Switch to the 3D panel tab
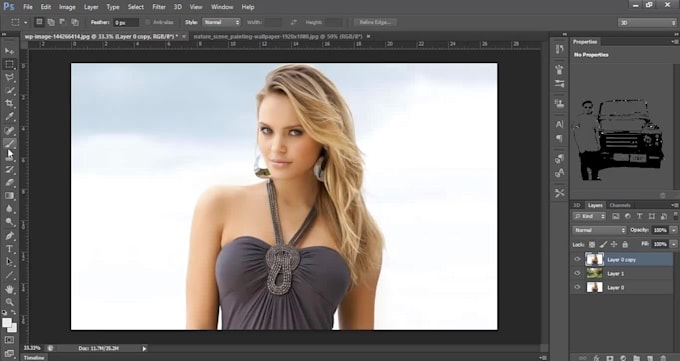Viewport: 680px width, 361px height. 577,205
